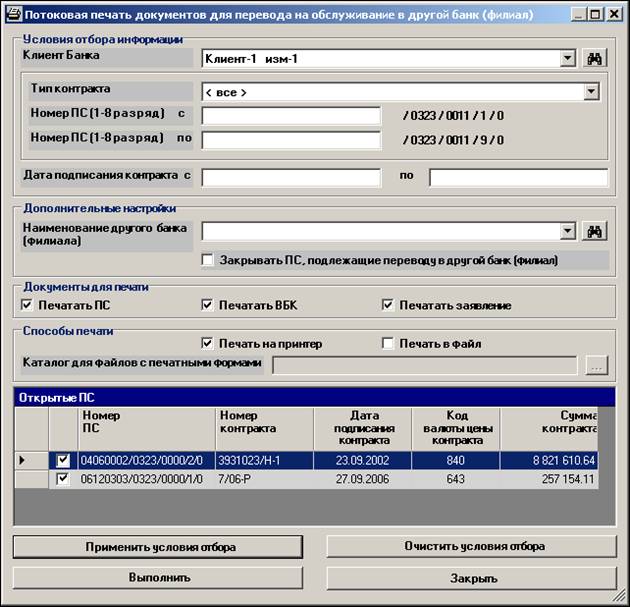The height and width of the screenshot is (607, 630).
Task: Uncheck row checkbox for 04060002/0323/0000/2/0
Action: [64, 461]
